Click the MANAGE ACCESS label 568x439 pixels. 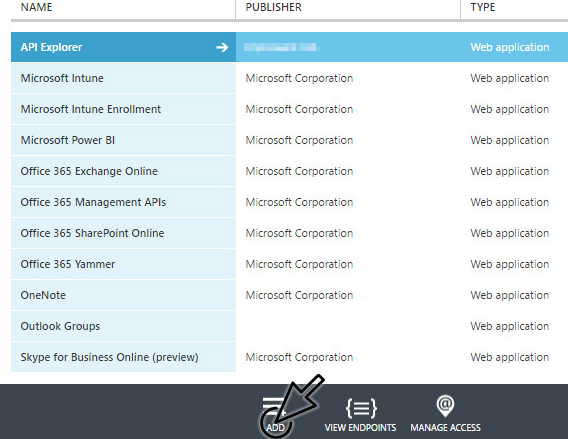coord(446,428)
